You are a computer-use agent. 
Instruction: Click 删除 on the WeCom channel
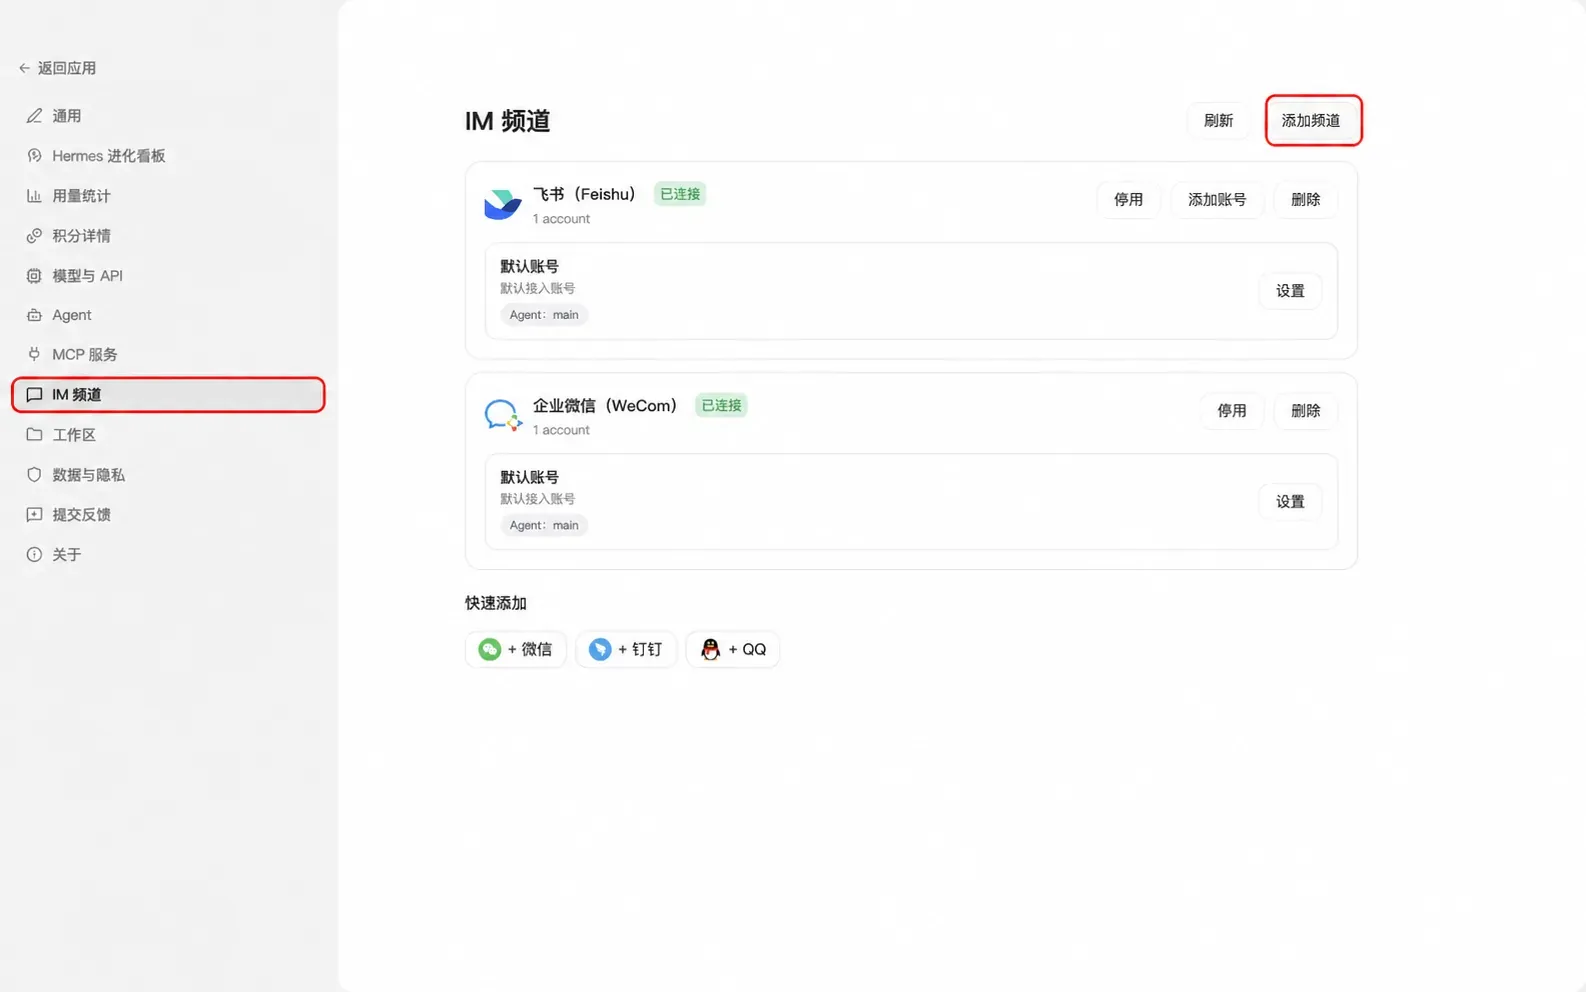coord(1305,411)
